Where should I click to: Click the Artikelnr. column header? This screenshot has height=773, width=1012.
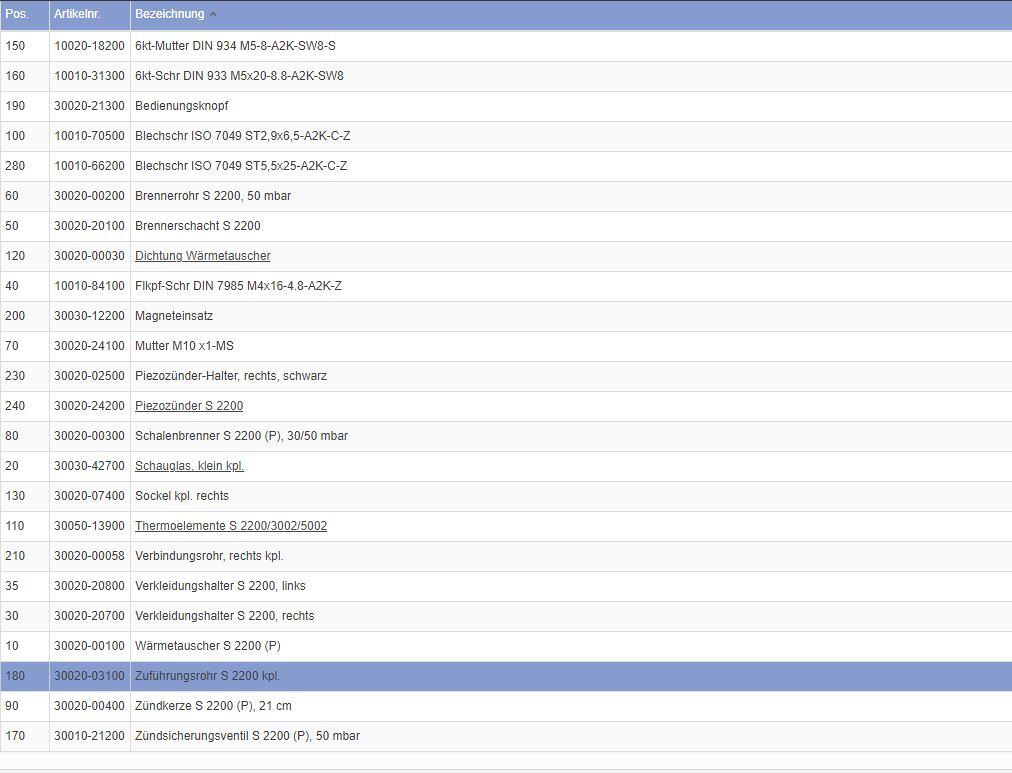pyautogui.click(x=77, y=14)
